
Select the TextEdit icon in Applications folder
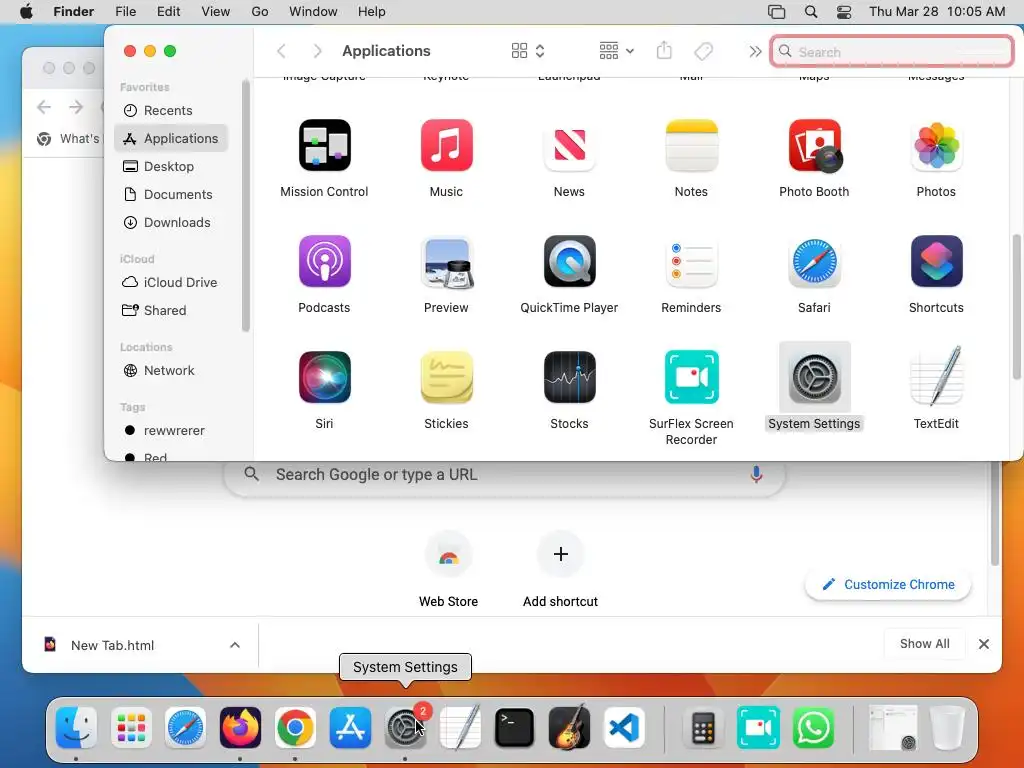936,377
